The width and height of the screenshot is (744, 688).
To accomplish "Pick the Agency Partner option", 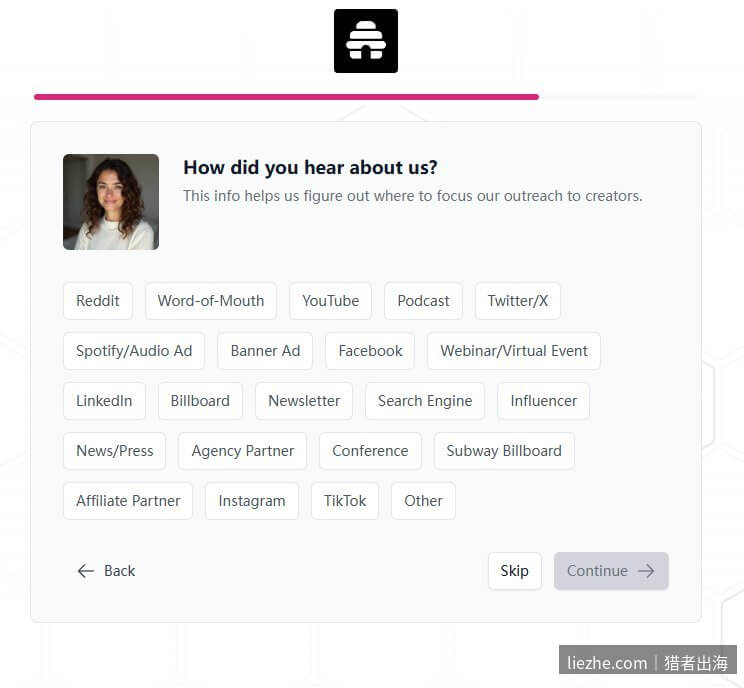I will (242, 451).
